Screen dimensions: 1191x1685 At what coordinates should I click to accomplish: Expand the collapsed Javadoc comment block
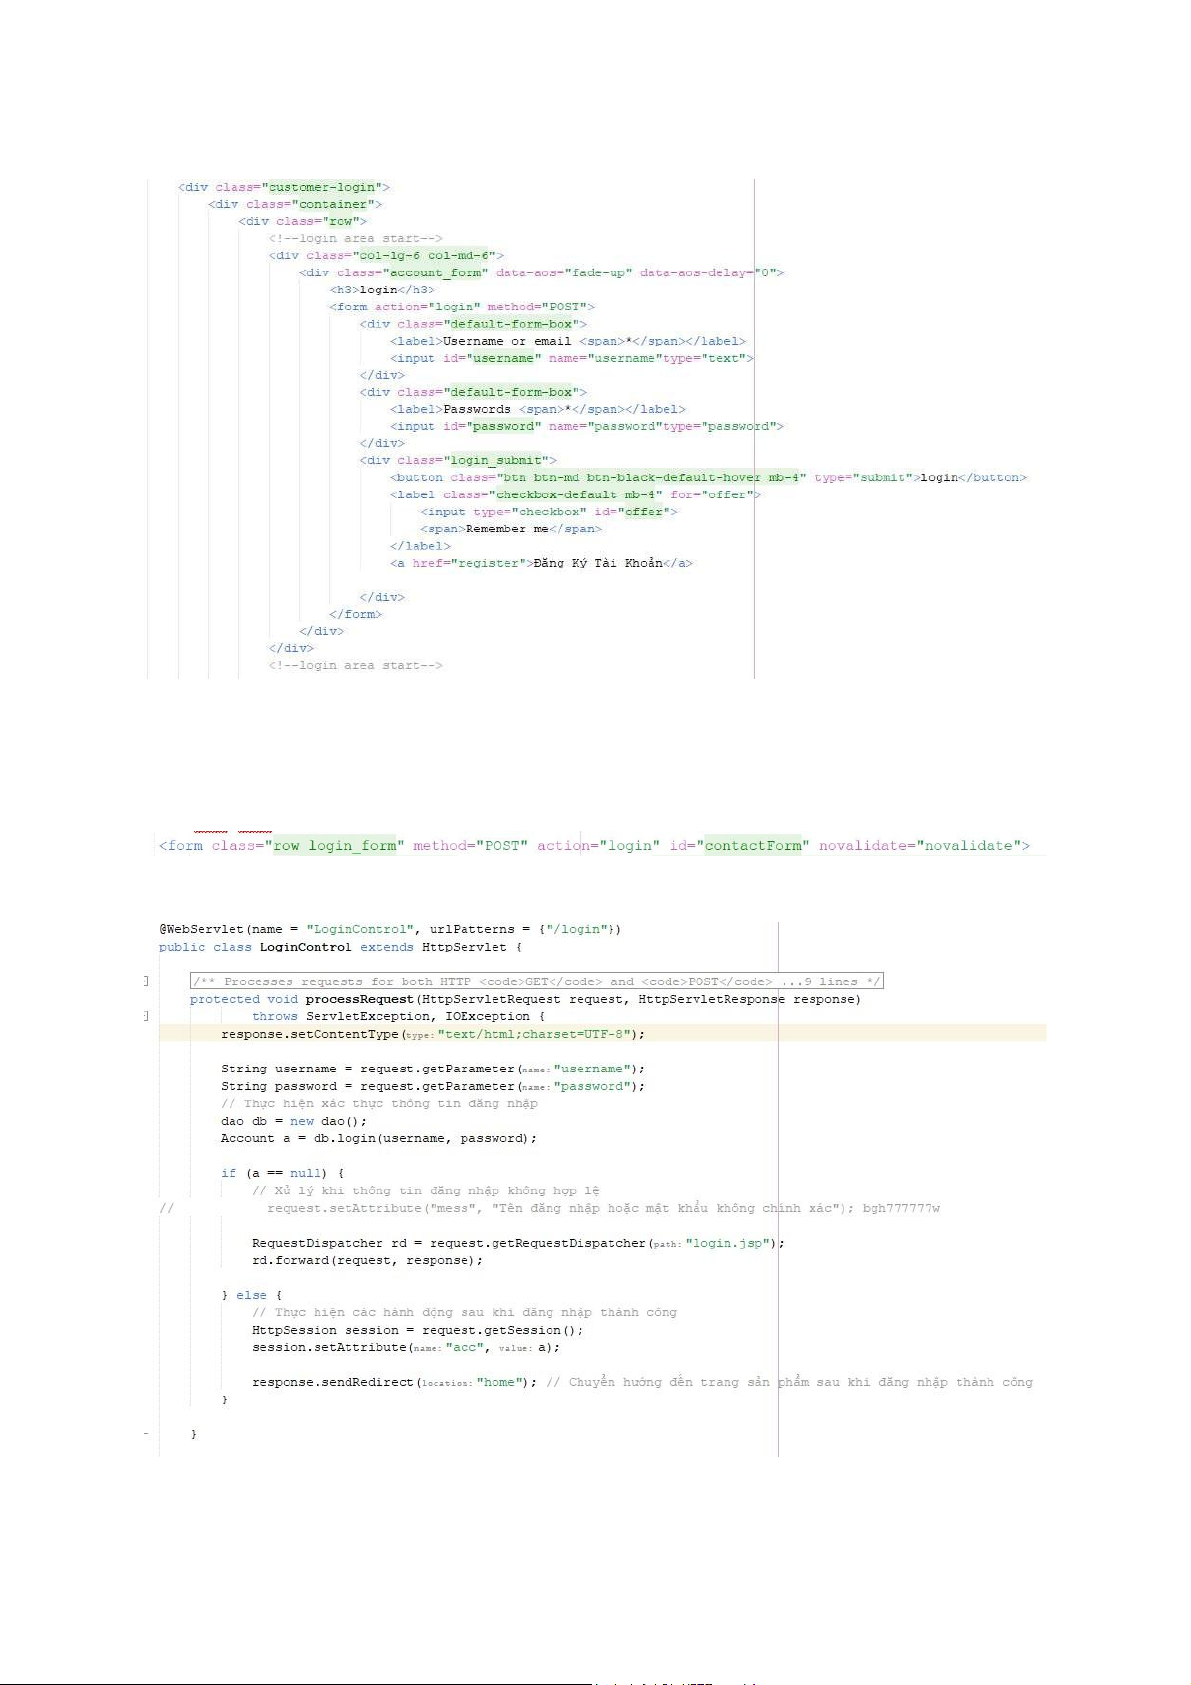[x=536, y=981]
